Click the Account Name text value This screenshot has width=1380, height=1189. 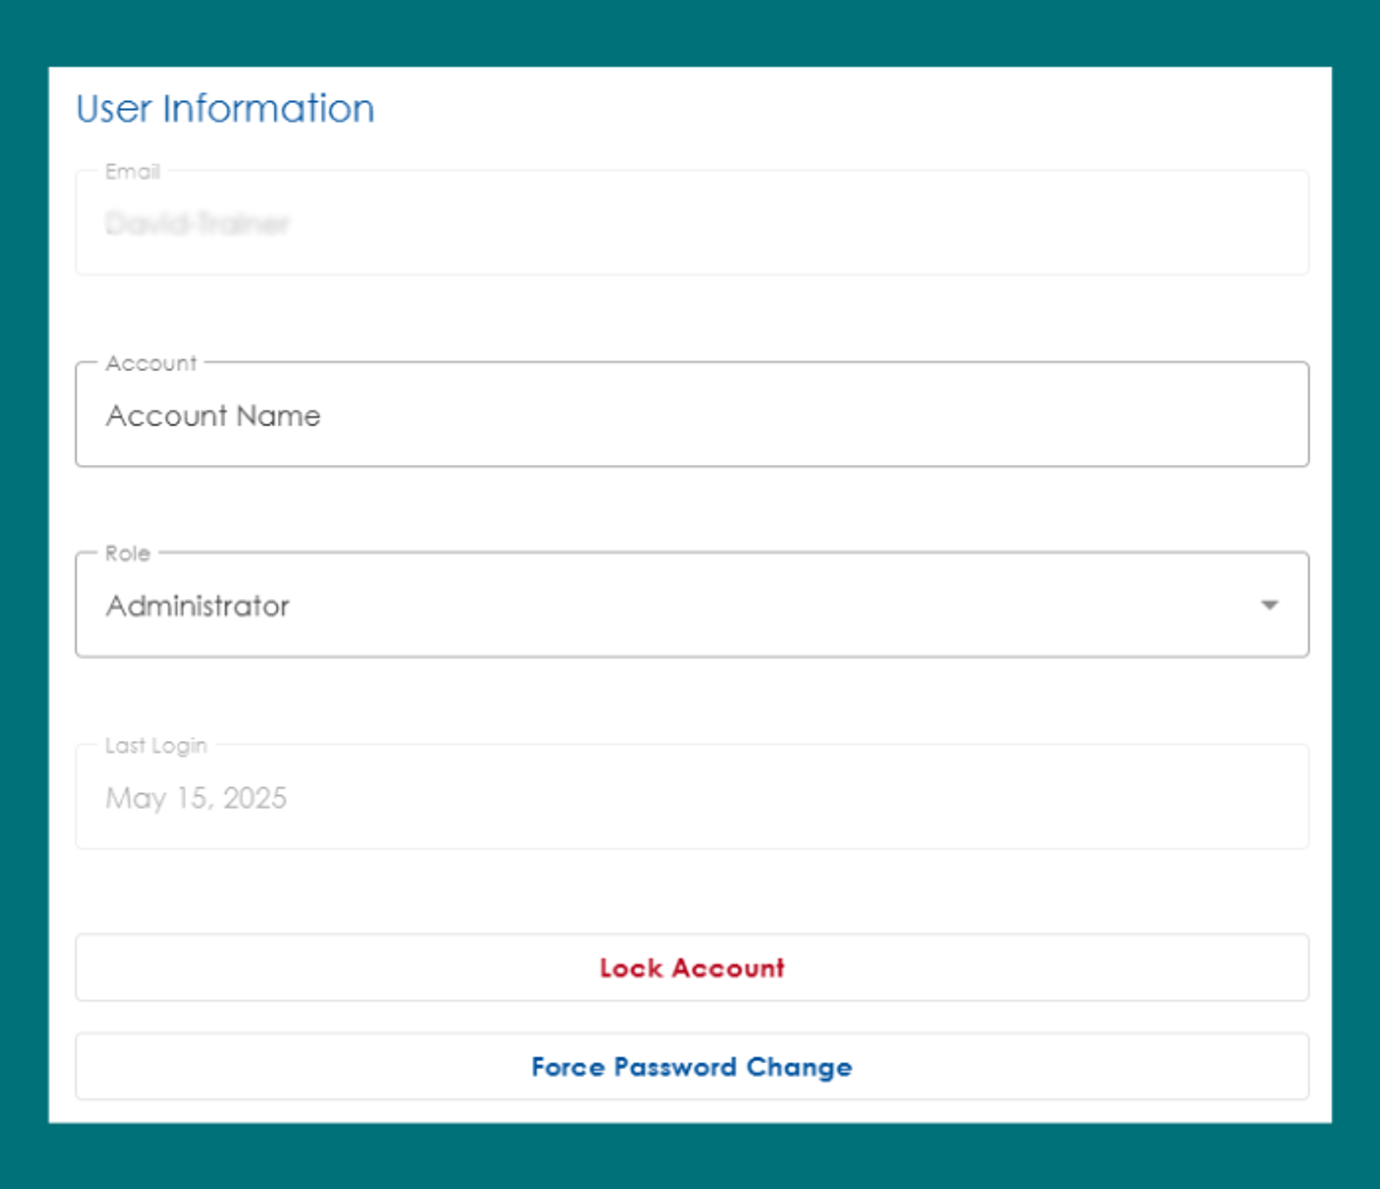pos(213,415)
